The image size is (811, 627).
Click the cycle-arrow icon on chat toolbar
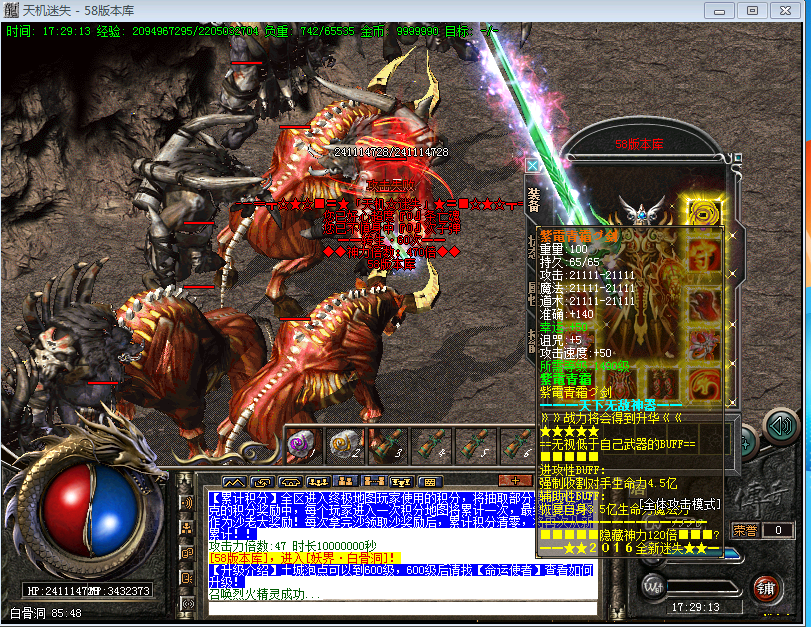(x=262, y=482)
